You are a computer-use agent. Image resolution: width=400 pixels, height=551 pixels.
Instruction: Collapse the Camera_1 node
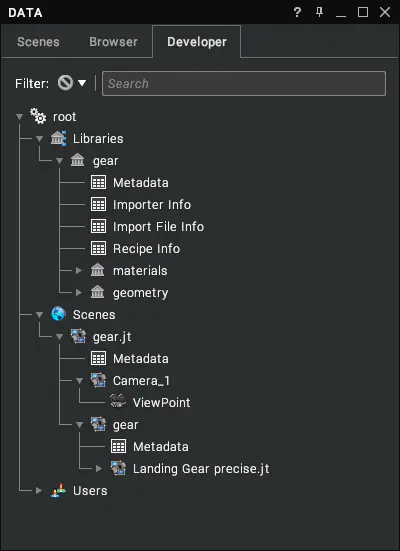pyautogui.click(x=79, y=381)
